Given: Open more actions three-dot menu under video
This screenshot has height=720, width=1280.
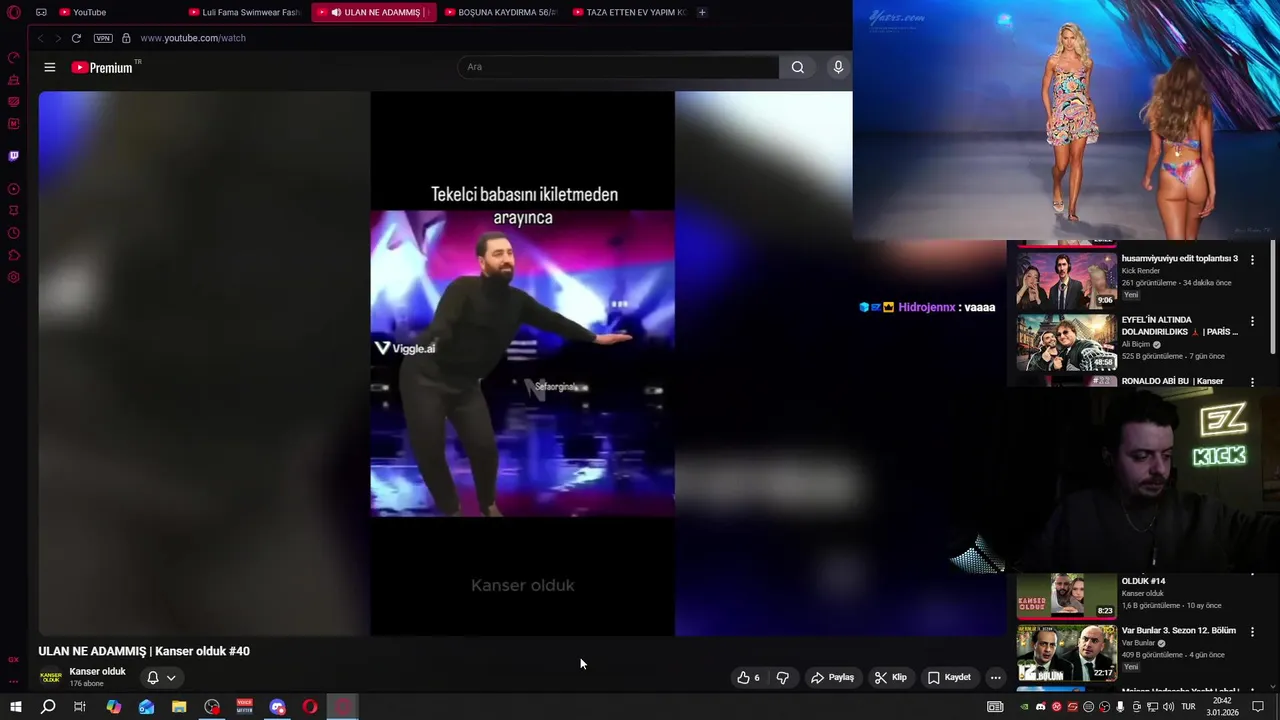Looking at the screenshot, I should (995, 677).
